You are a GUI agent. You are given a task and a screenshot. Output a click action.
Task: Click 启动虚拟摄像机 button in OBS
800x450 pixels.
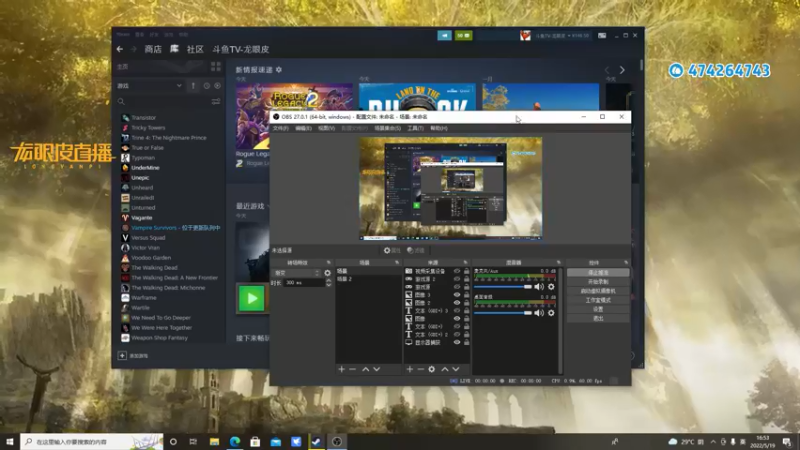(598, 291)
